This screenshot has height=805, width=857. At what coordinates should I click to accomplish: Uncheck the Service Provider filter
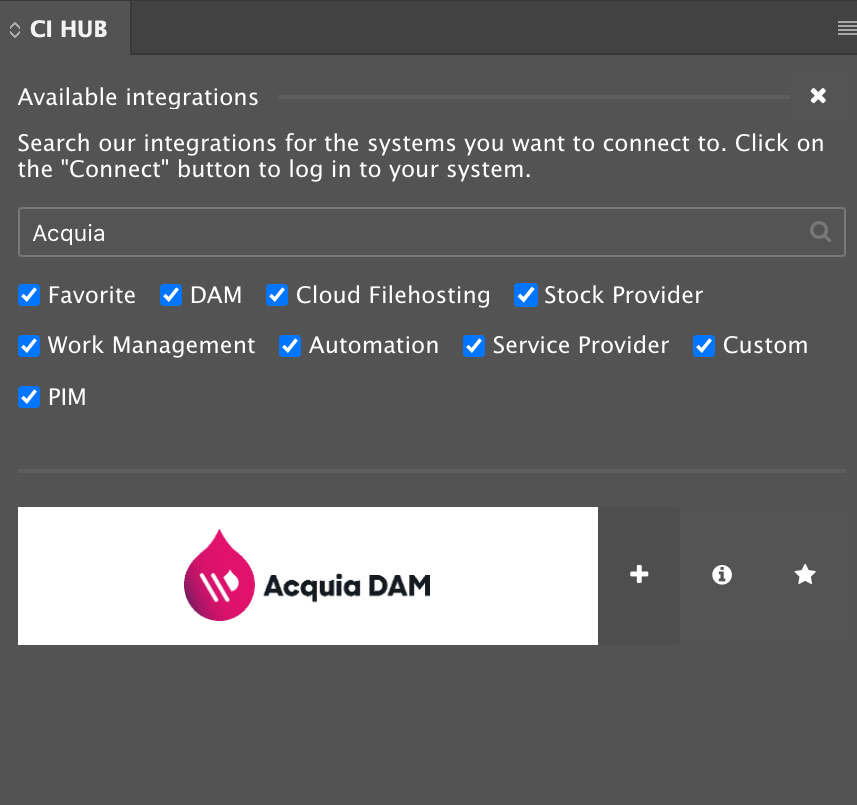coord(473,346)
